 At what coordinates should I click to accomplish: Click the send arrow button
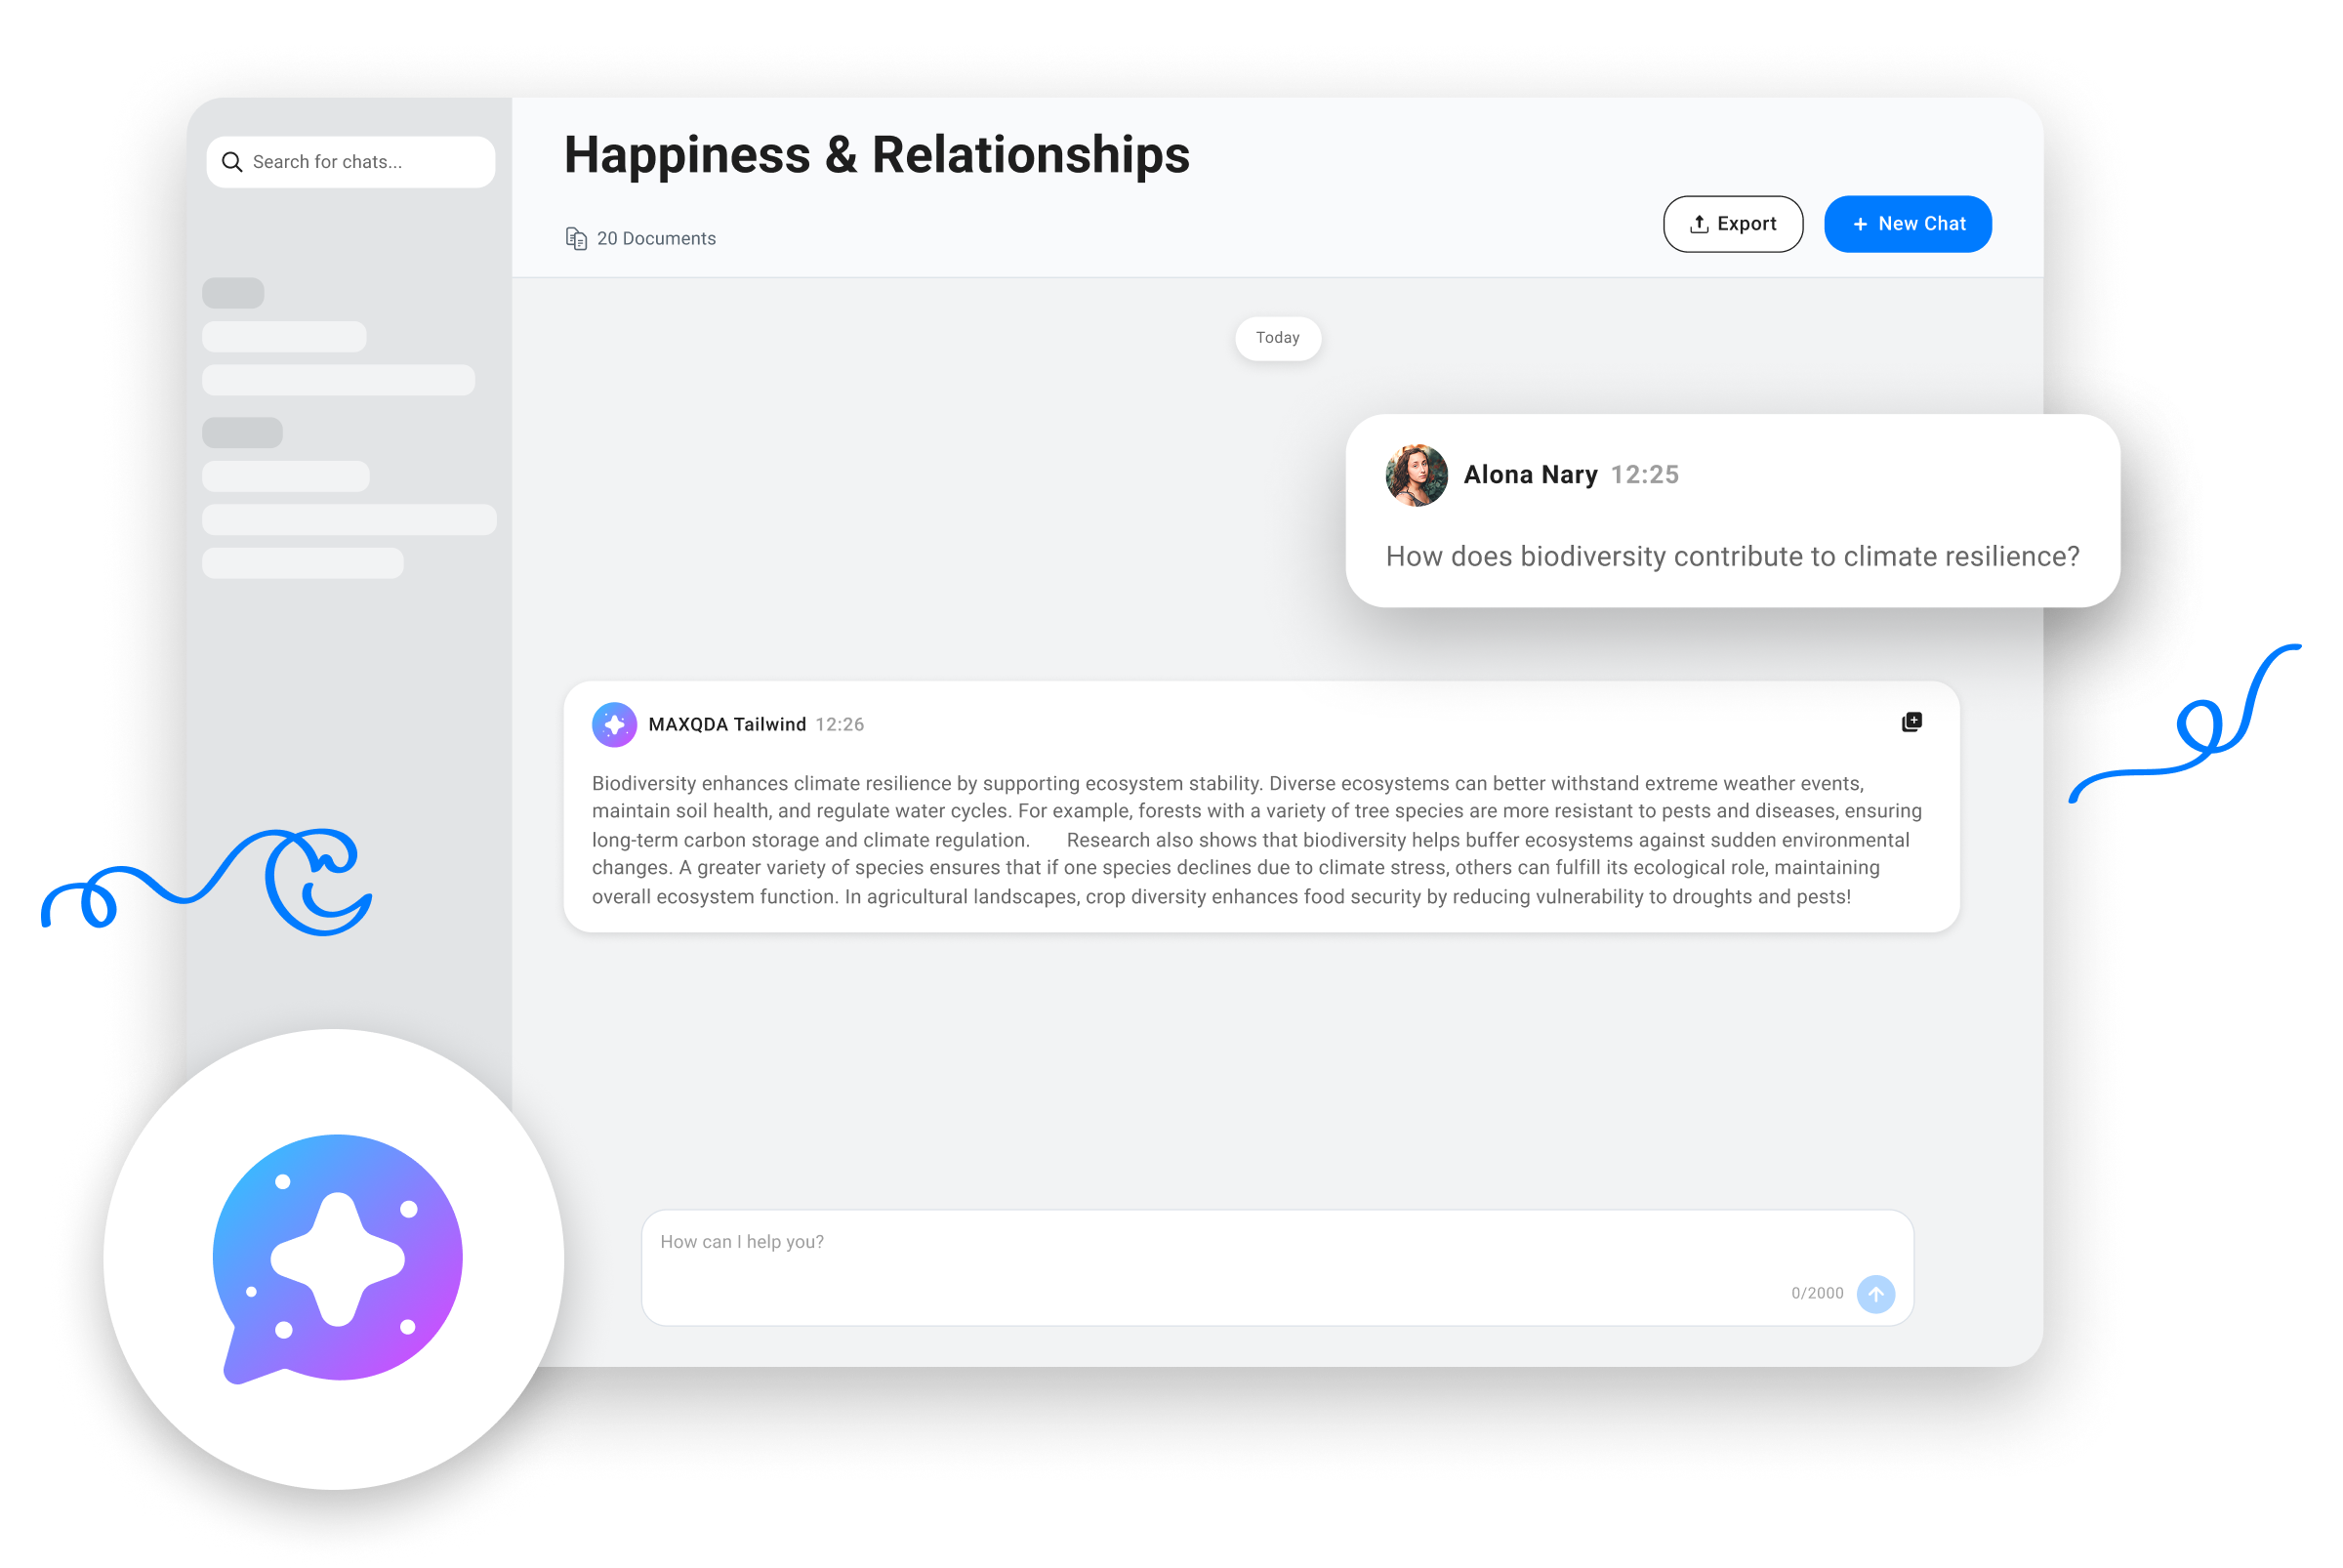click(1875, 1293)
